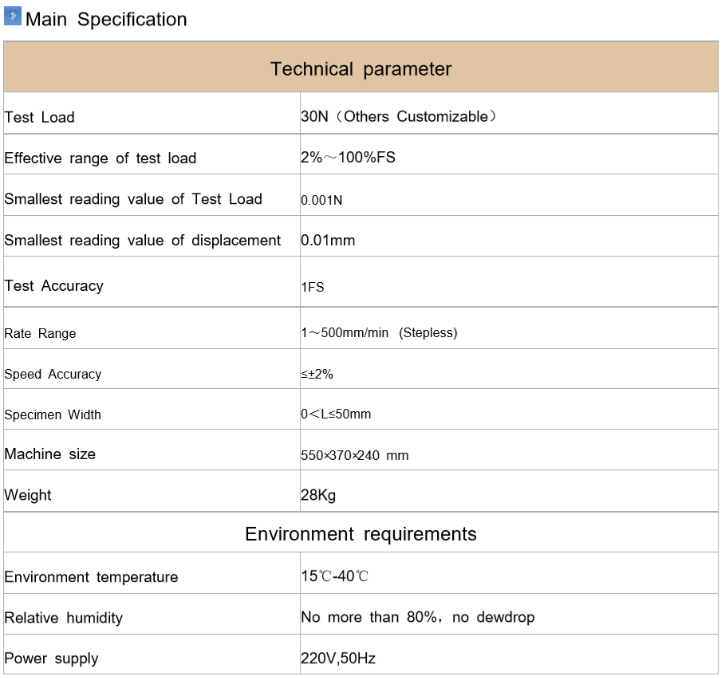Select the Technical parameter header row

point(361,69)
